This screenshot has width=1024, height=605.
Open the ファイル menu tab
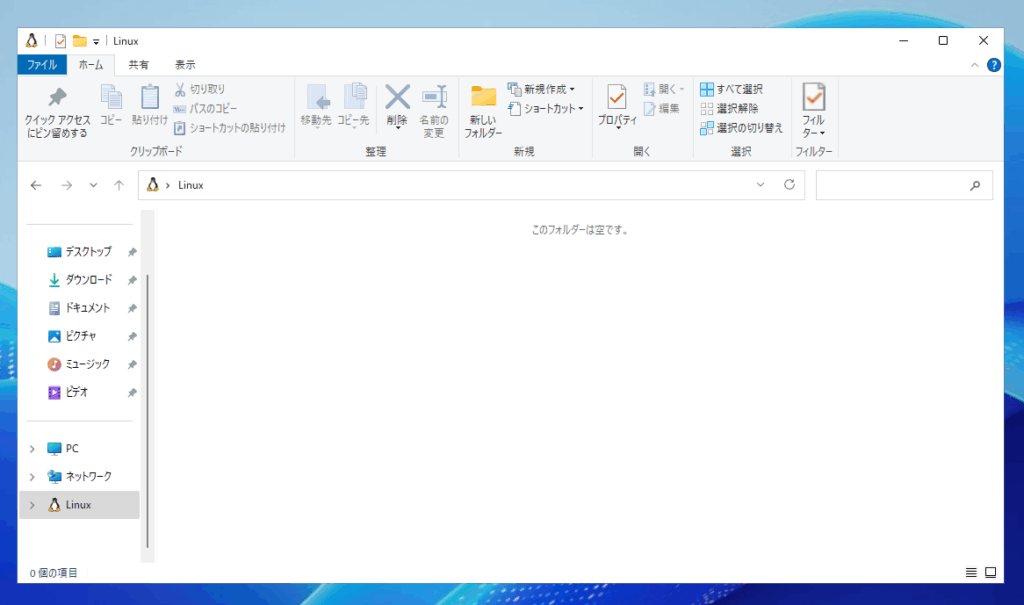click(x=42, y=65)
